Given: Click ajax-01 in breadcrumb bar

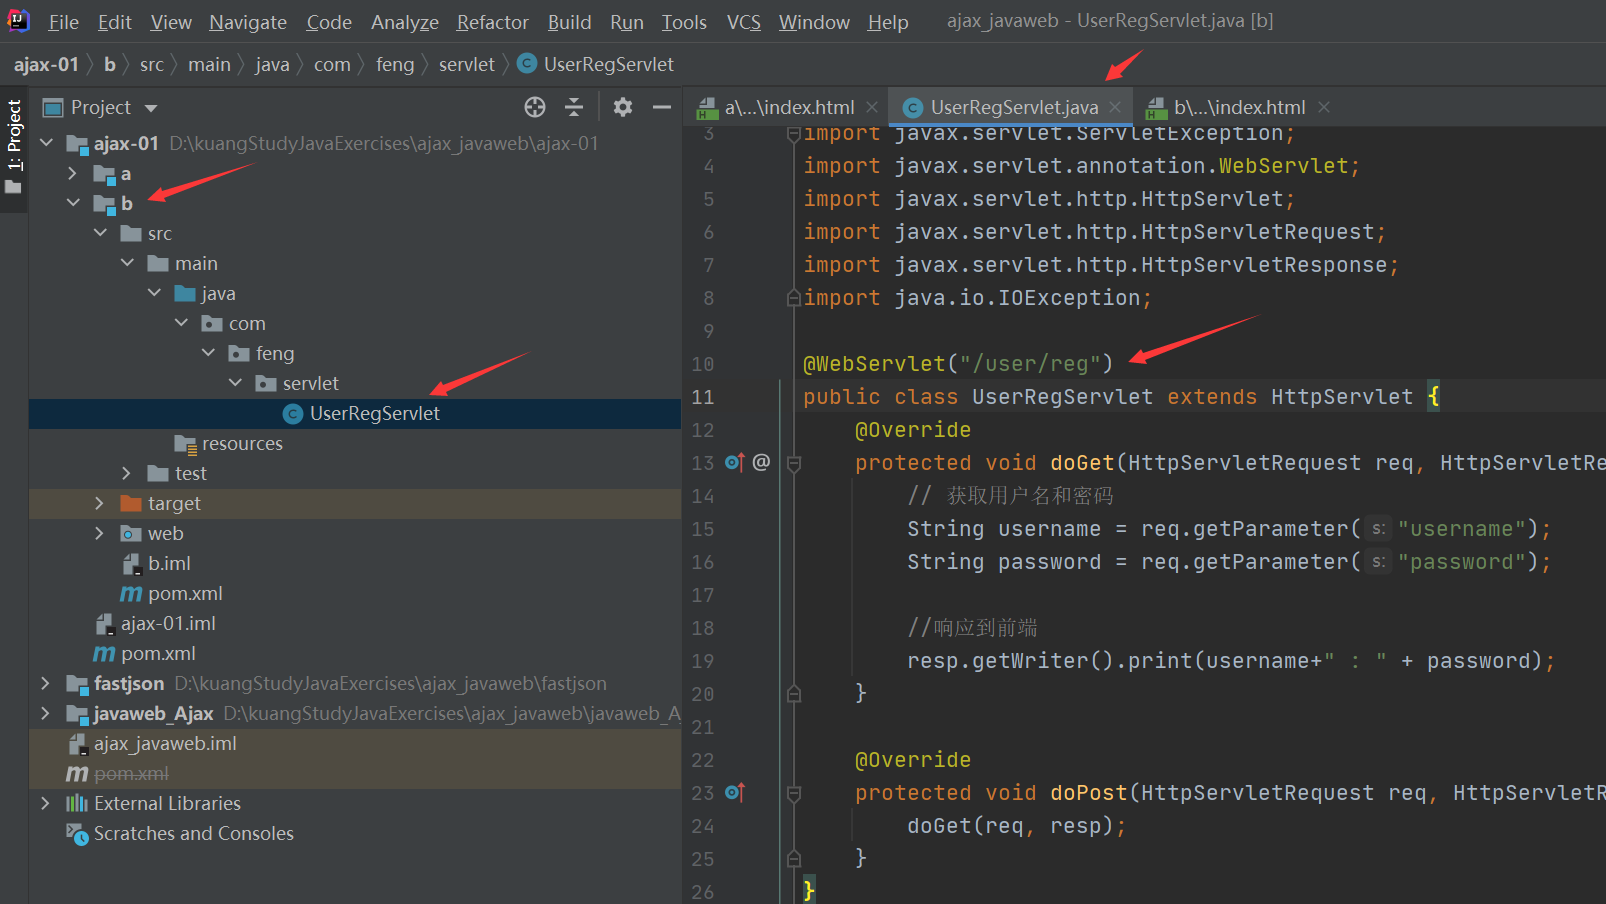Looking at the screenshot, I should coord(46,64).
